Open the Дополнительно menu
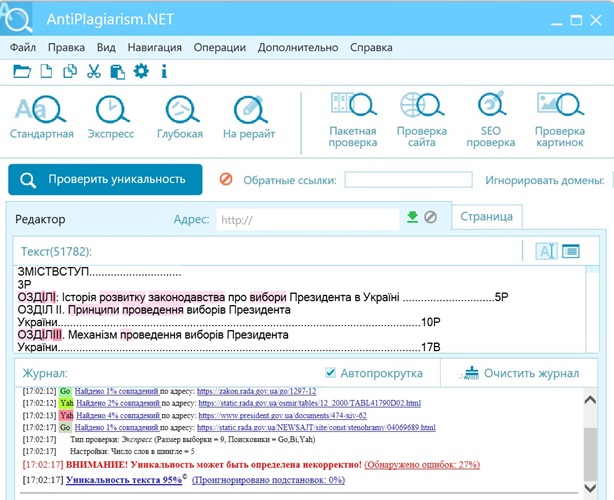This screenshot has height=500, width=614. [298, 47]
